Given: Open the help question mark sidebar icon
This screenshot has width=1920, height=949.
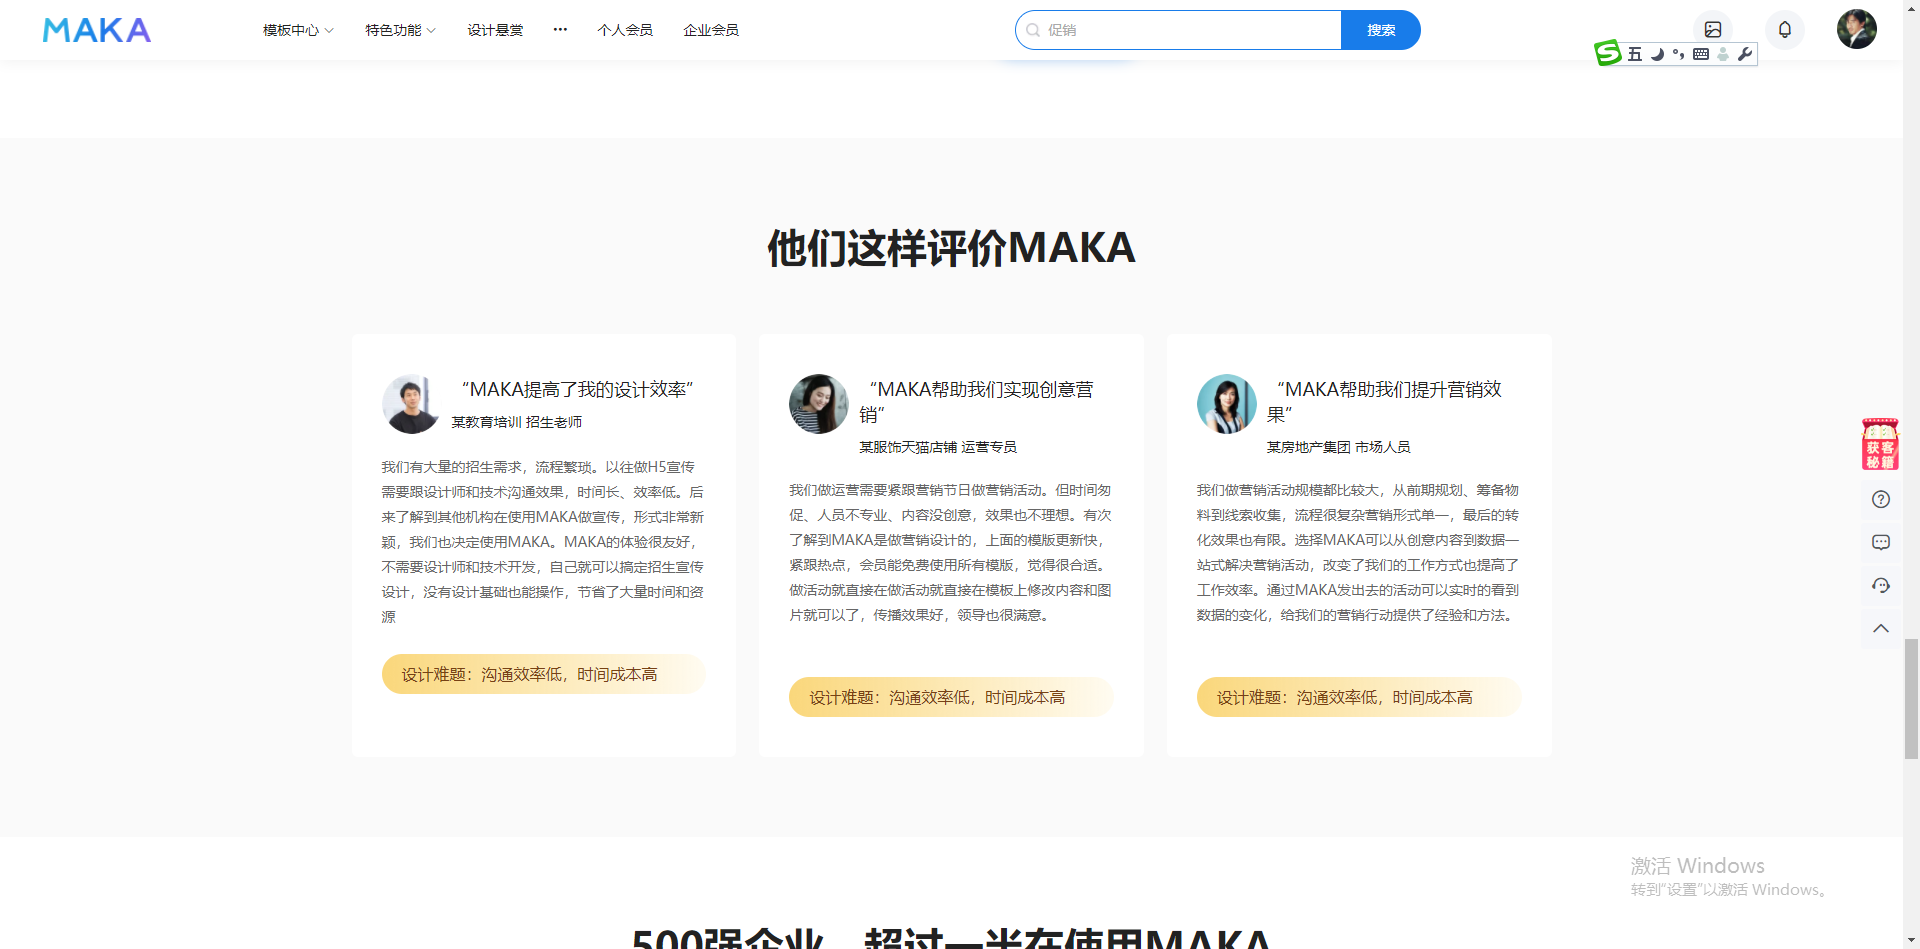Looking at the screenshot, I should tap(1881, 499).
